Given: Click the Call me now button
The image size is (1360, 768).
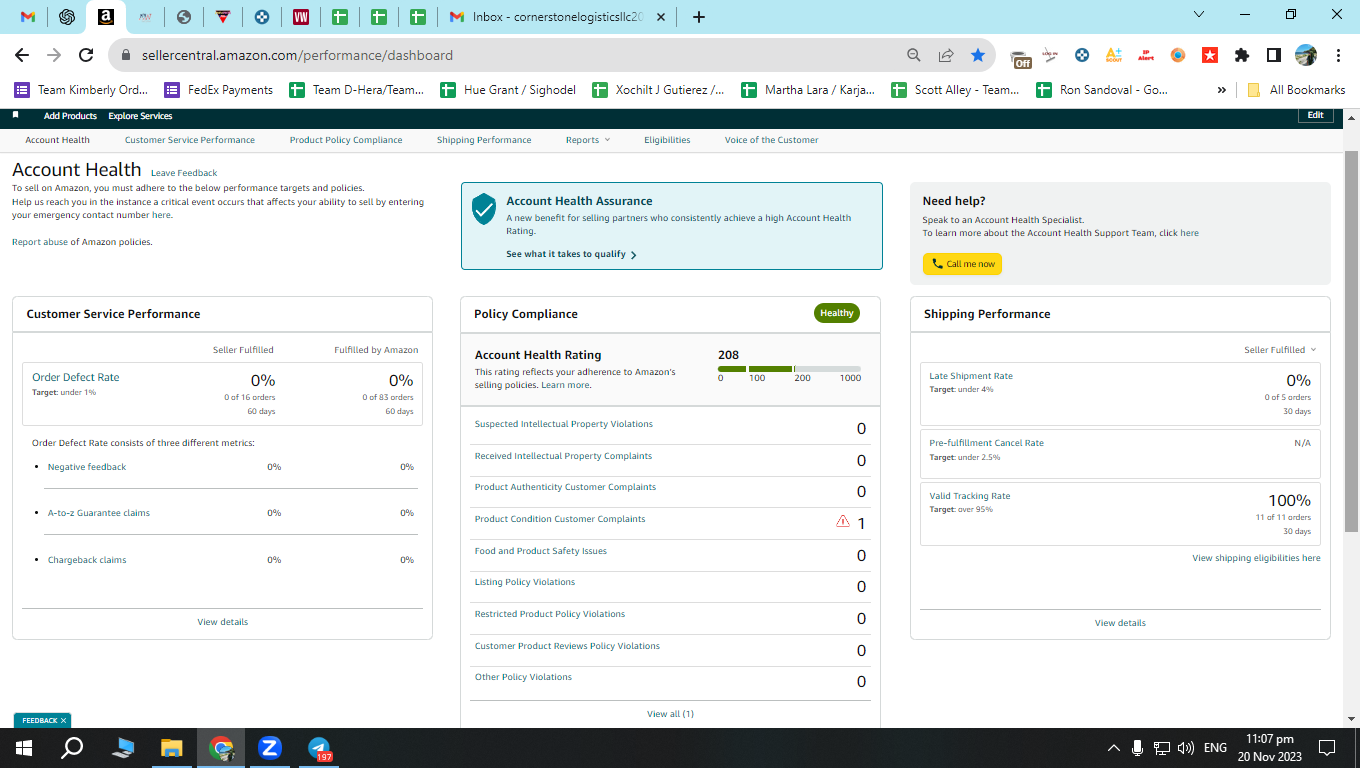Looking at the screenshot, I should pyautogui.click(x=962, y=264).
